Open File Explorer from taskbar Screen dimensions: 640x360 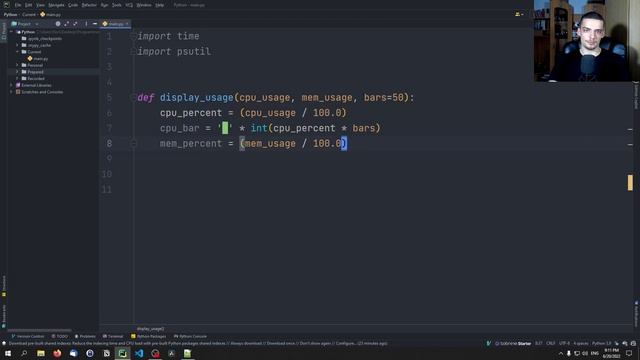tap(41, 353)
